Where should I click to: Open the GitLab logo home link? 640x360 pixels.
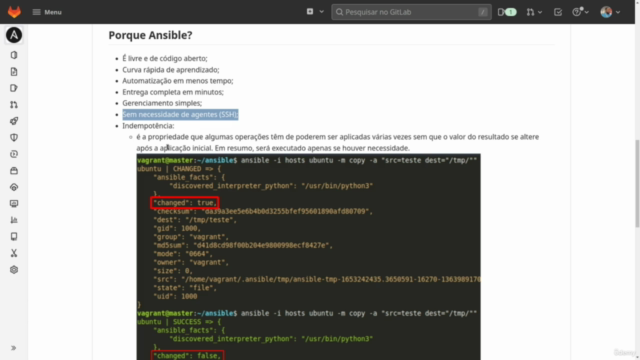point(14,12)
